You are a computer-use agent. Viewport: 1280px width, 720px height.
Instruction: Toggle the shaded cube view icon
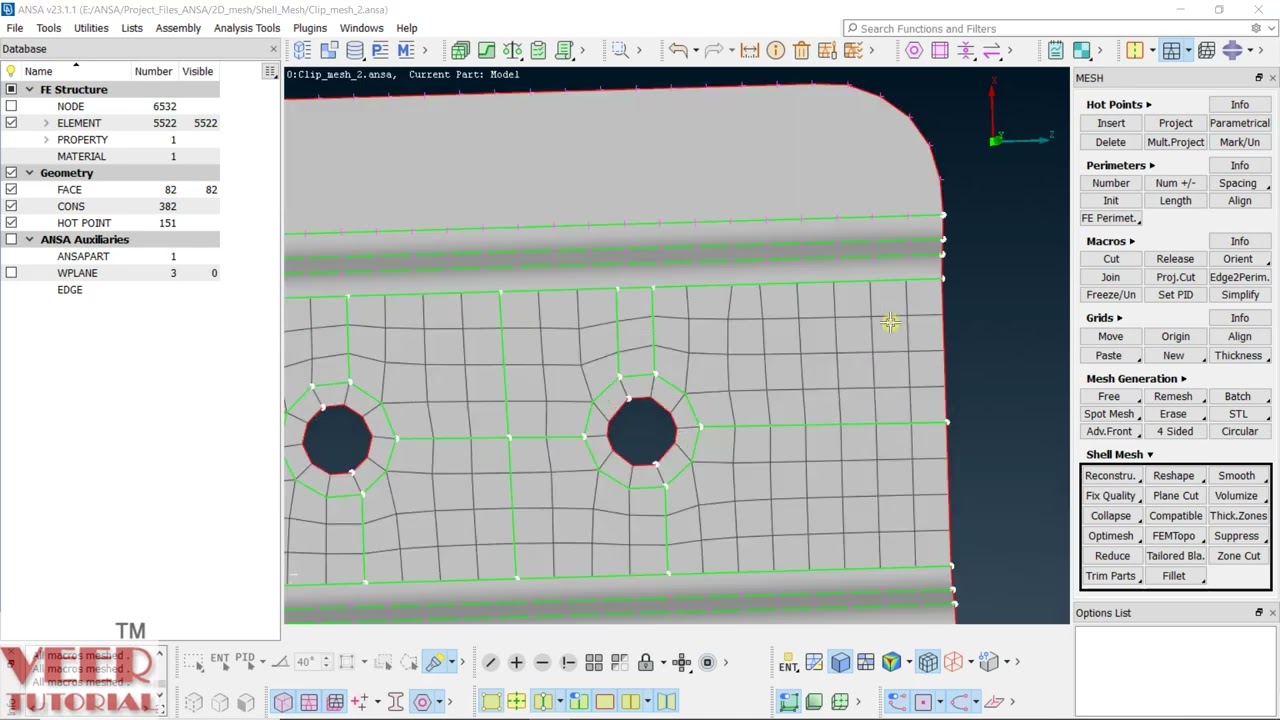click(x=840, y=662)
